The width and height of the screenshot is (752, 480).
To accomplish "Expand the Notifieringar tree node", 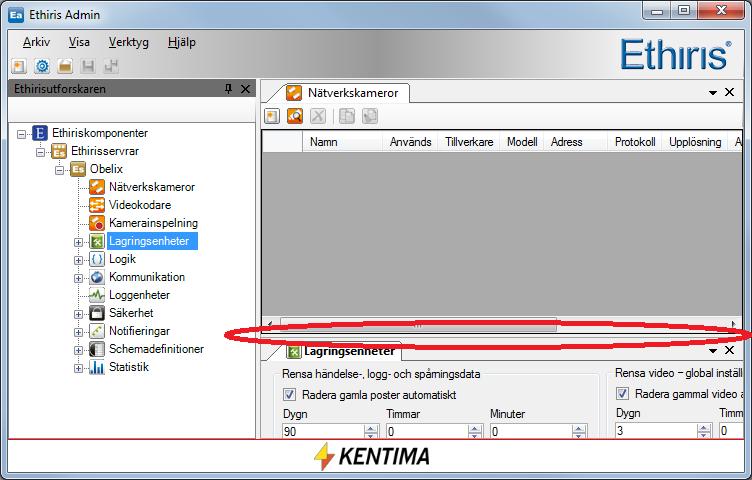I will pyautogui.click(x=78, y=332).
